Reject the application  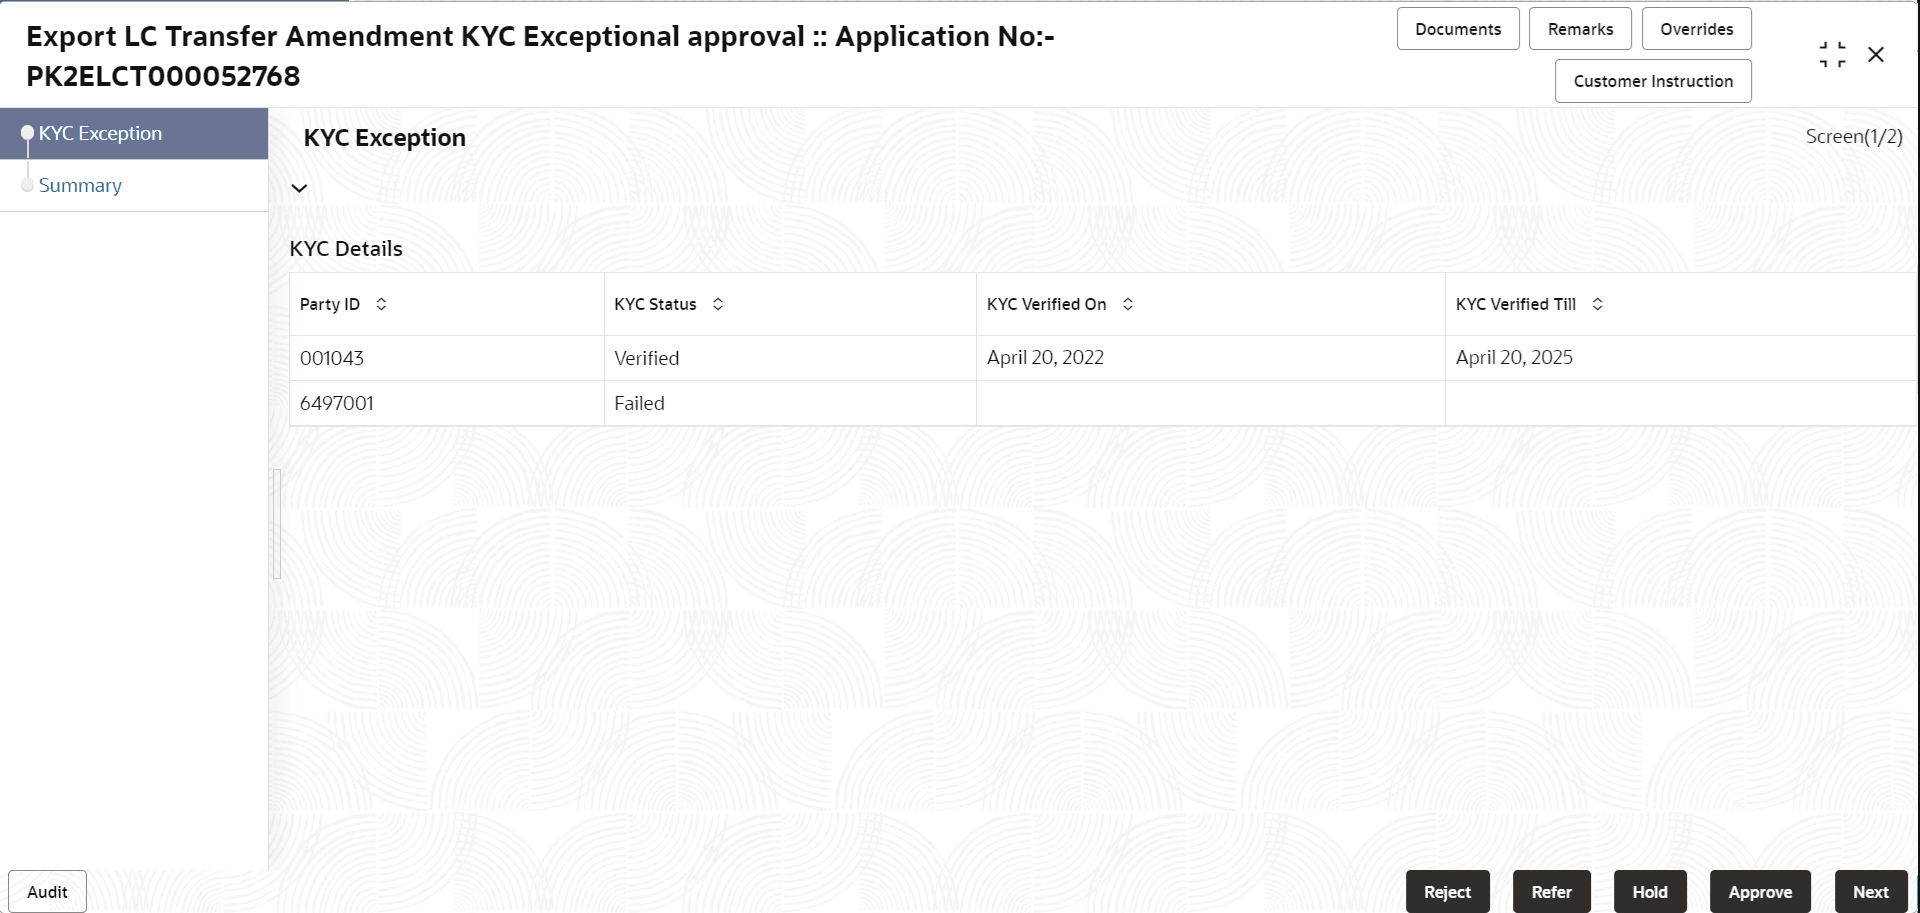[x=1447, y=891]
